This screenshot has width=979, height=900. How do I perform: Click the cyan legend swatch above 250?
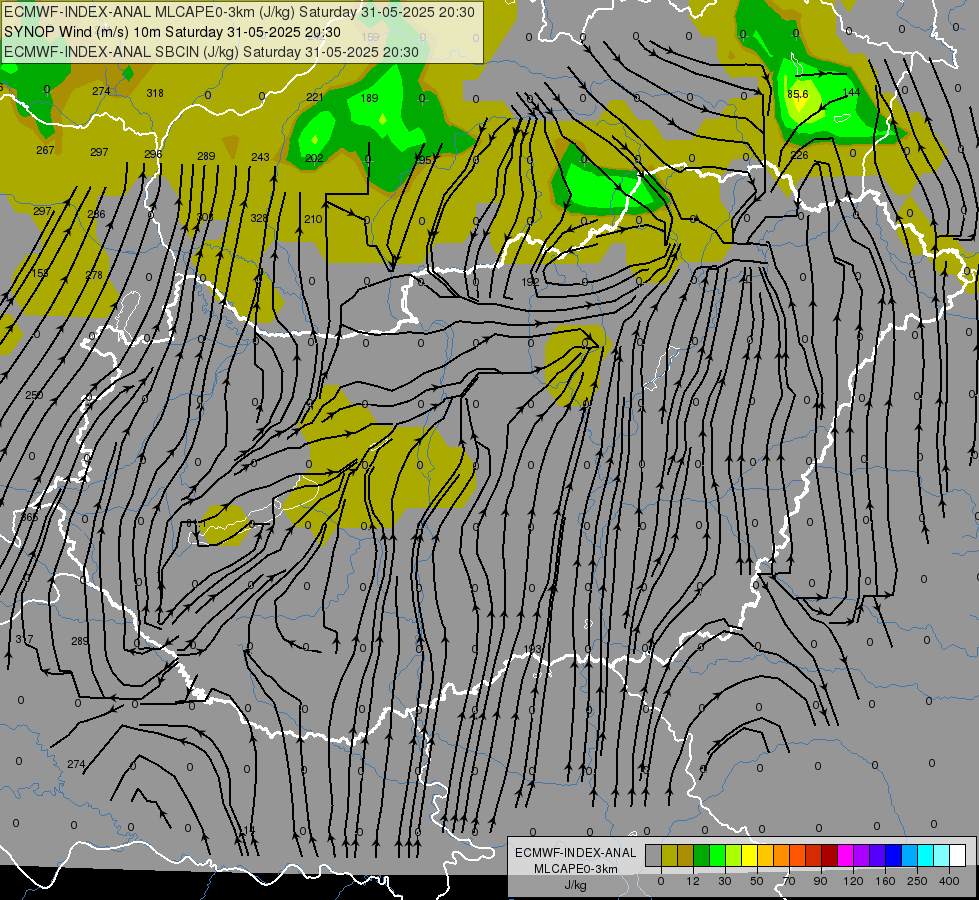tap(926, 855)
